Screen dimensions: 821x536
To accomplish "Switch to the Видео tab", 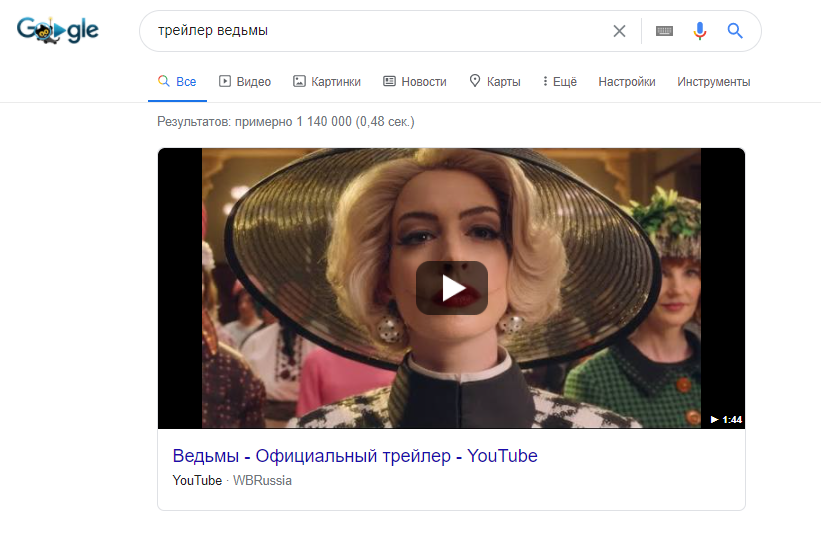I will (x=245, y=82).
